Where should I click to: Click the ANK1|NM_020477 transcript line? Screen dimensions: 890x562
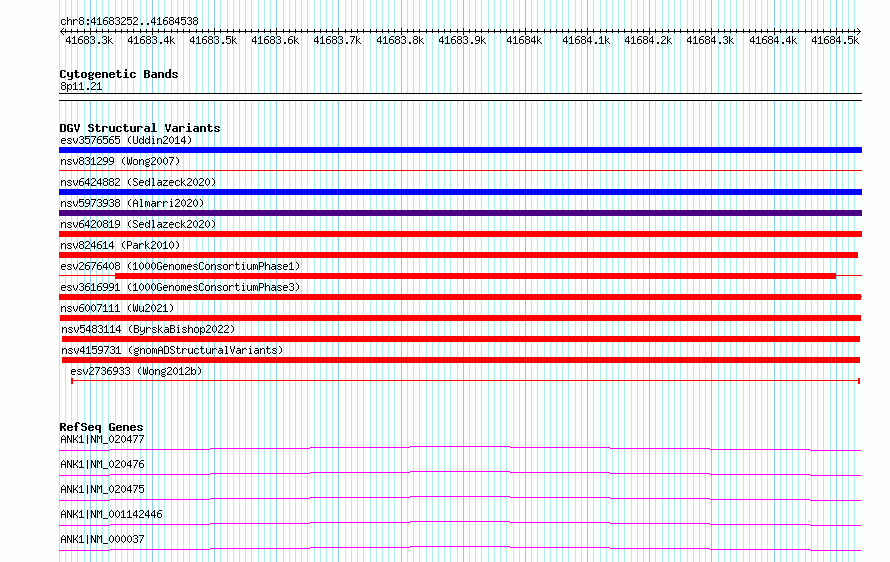pos(460,448)
